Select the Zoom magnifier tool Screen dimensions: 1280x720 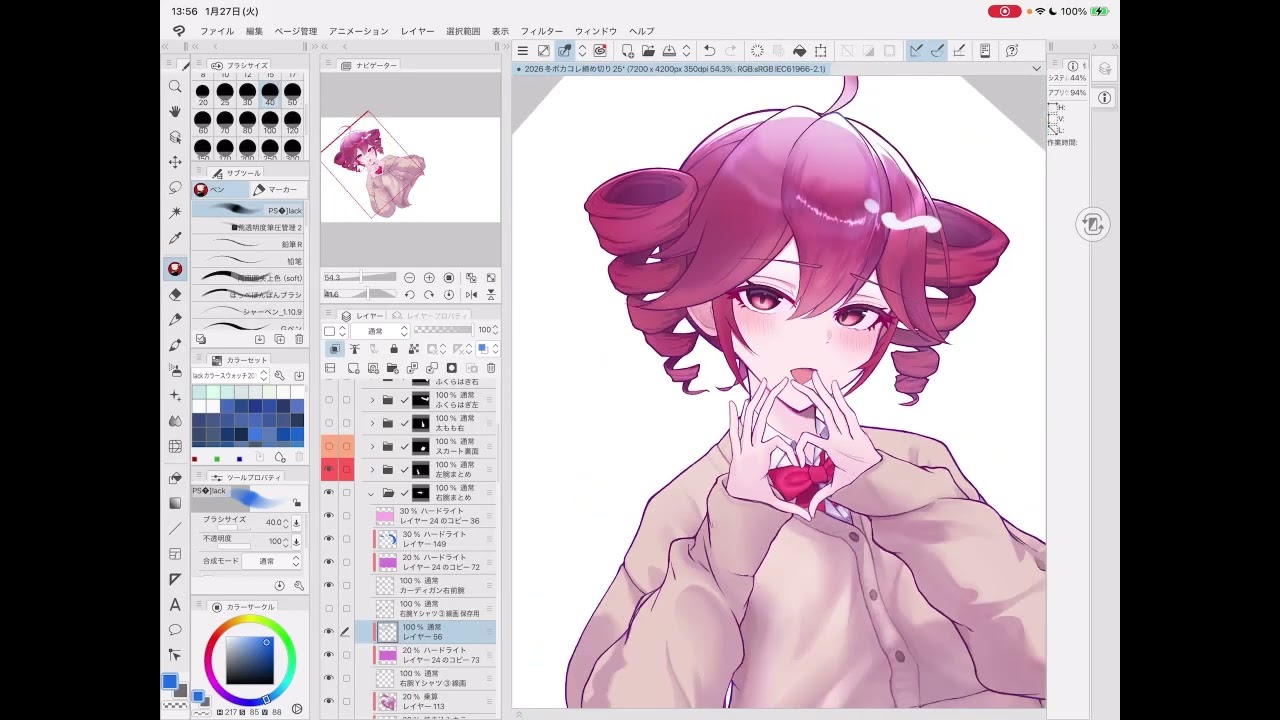click(176, 87)
